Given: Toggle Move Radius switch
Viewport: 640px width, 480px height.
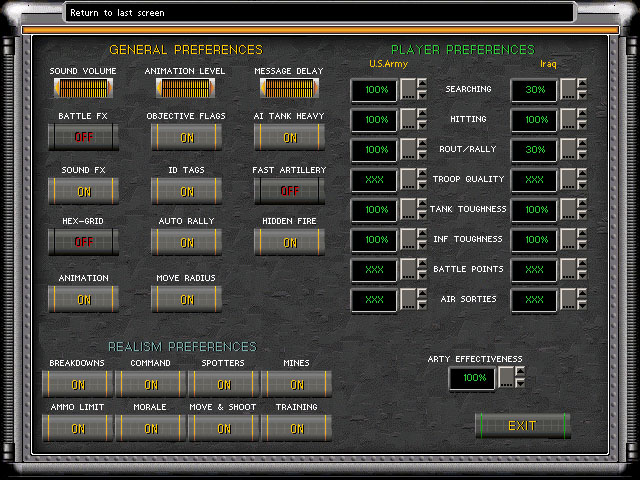Looking at the screenshot, I should (x=187, y=299).
